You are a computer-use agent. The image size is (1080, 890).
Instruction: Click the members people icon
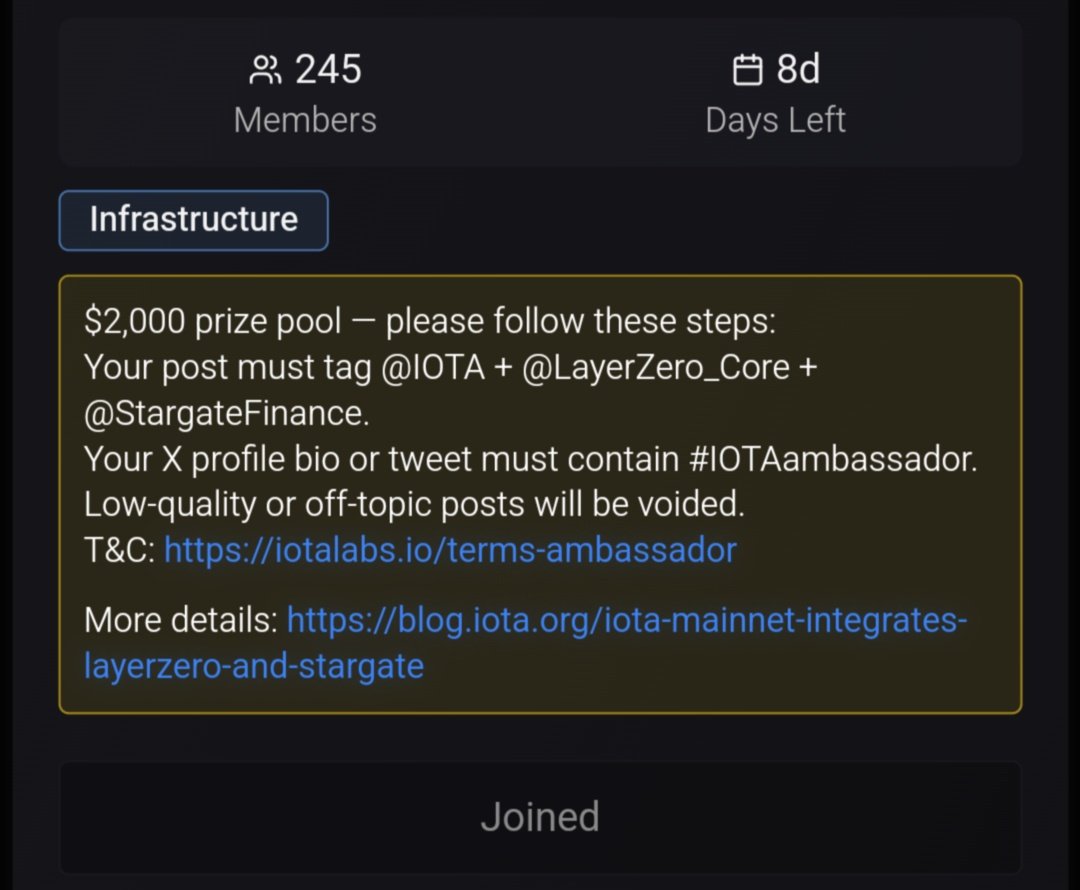[266, 70]
